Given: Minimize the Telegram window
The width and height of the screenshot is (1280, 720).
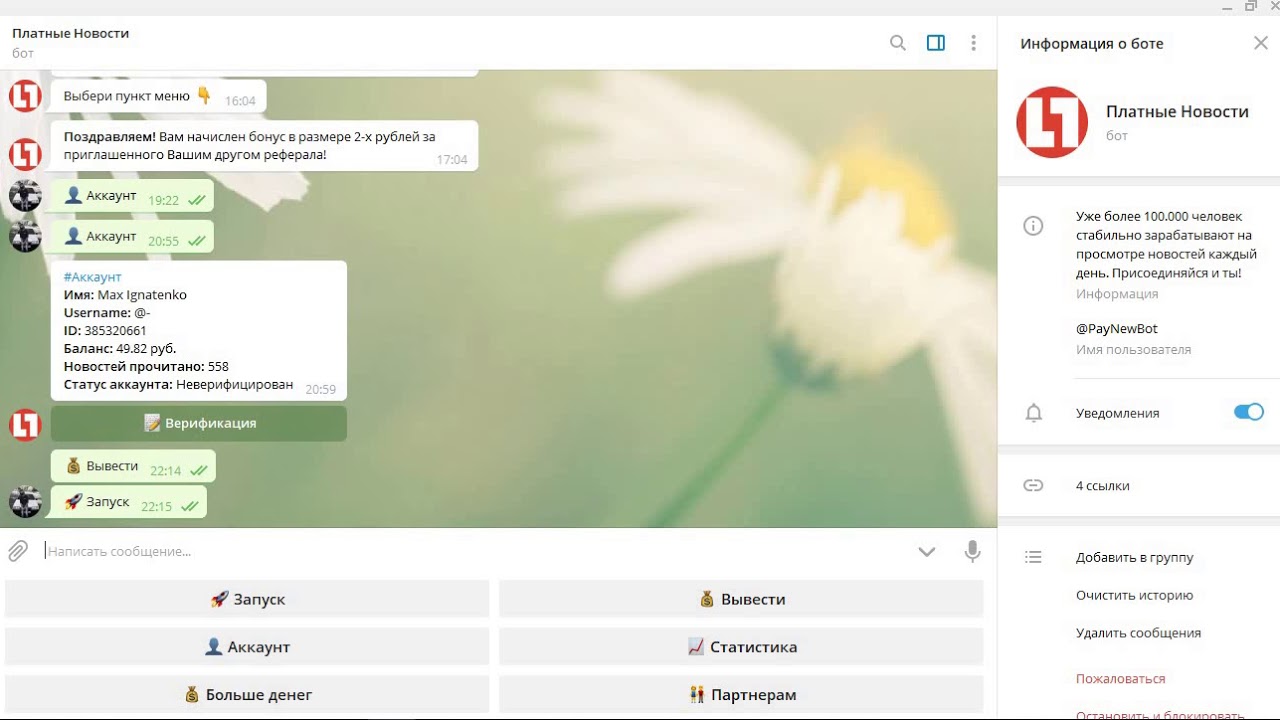Looking at the screenshot, I should click(1227, 7).
